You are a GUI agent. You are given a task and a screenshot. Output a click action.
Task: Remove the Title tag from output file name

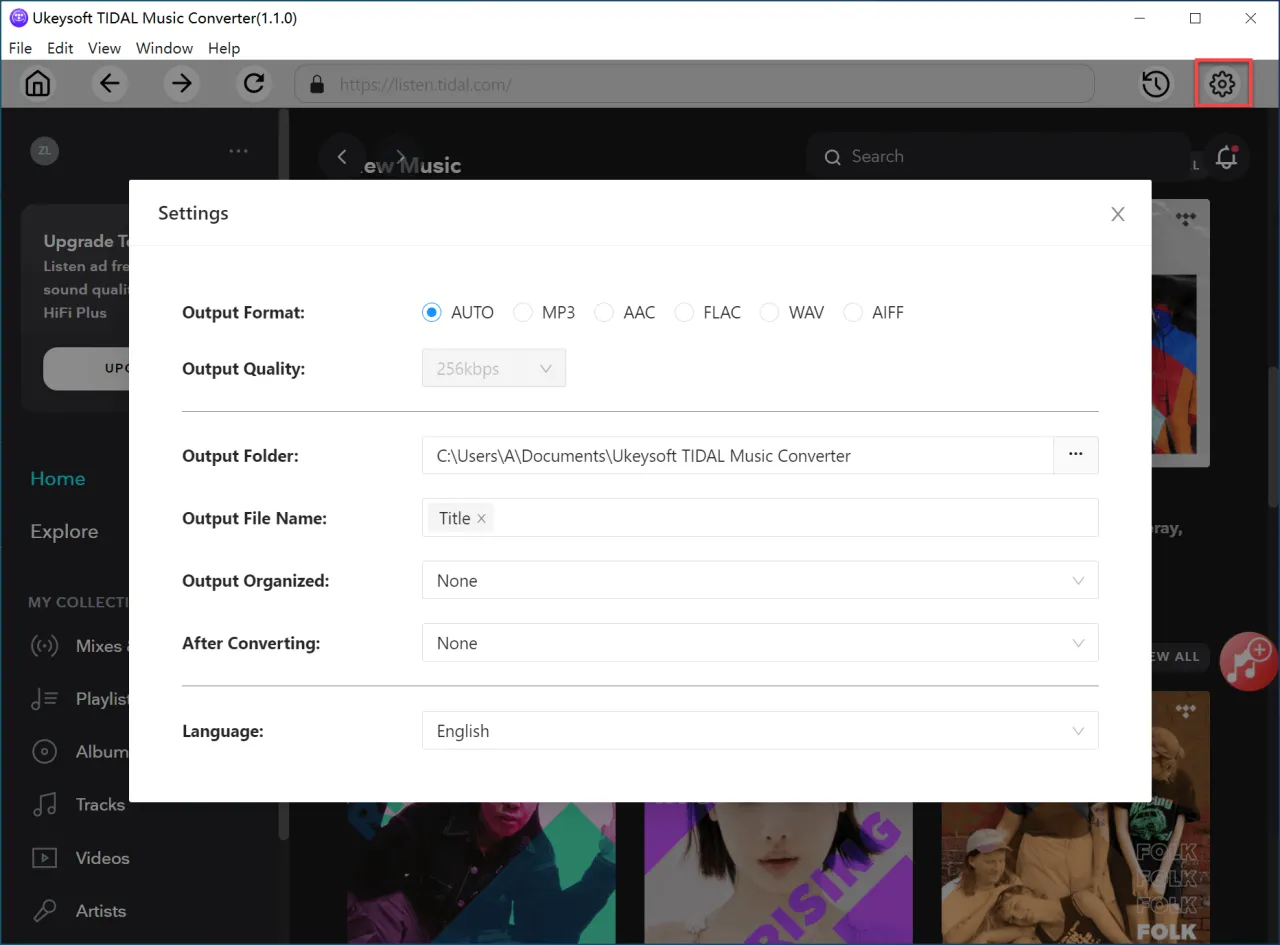click(x=481, y=518)
